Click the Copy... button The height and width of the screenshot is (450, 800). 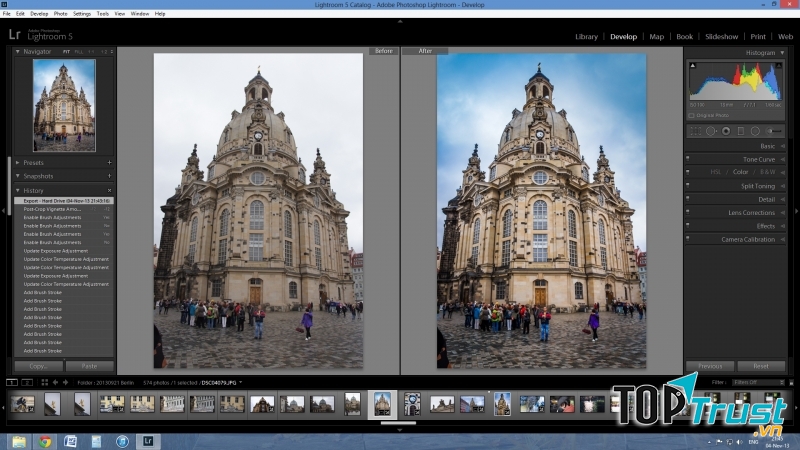(x=39, y=366)
